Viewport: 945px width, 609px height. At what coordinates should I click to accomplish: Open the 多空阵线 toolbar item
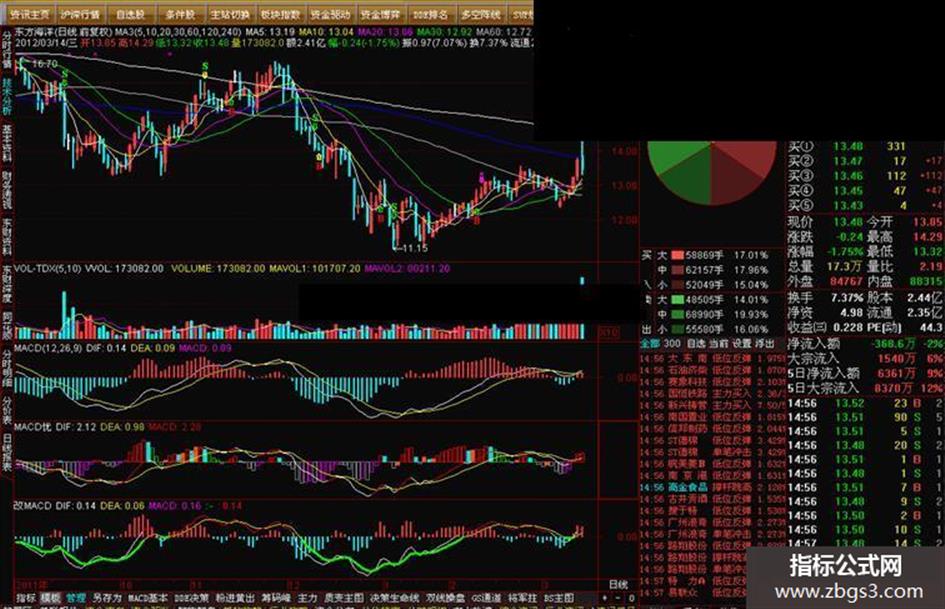pyautogui.click(x=480, y=14)
